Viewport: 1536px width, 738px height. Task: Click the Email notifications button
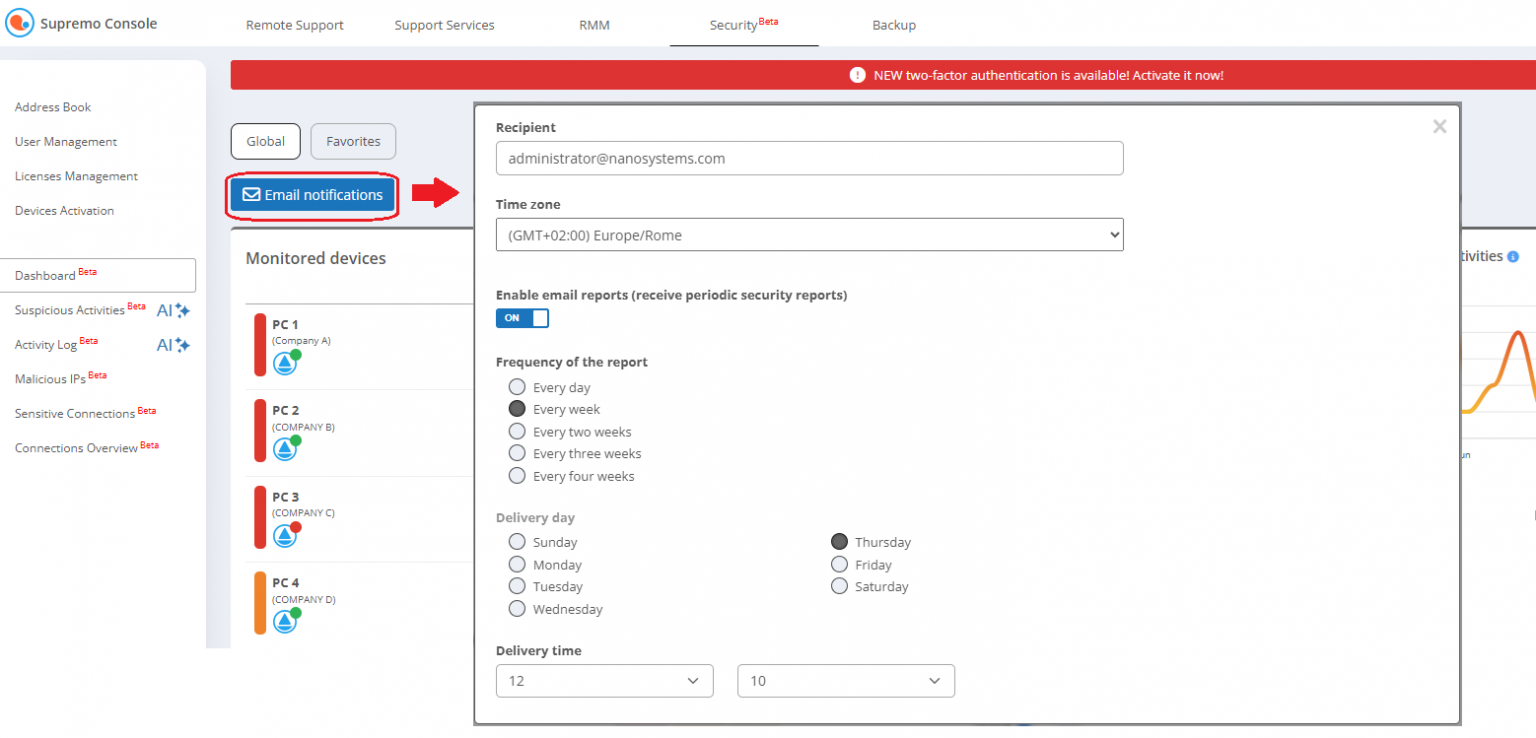coord(313,195)
